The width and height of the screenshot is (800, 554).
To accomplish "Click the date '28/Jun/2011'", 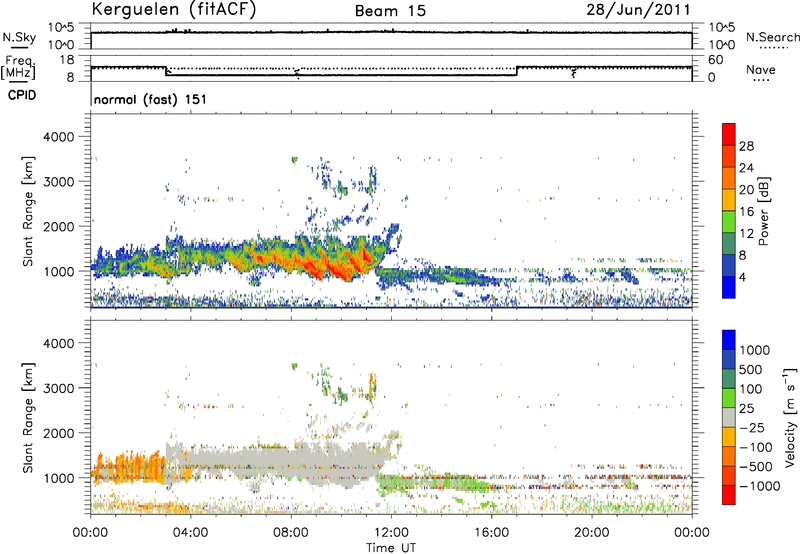I will (638, 10).
